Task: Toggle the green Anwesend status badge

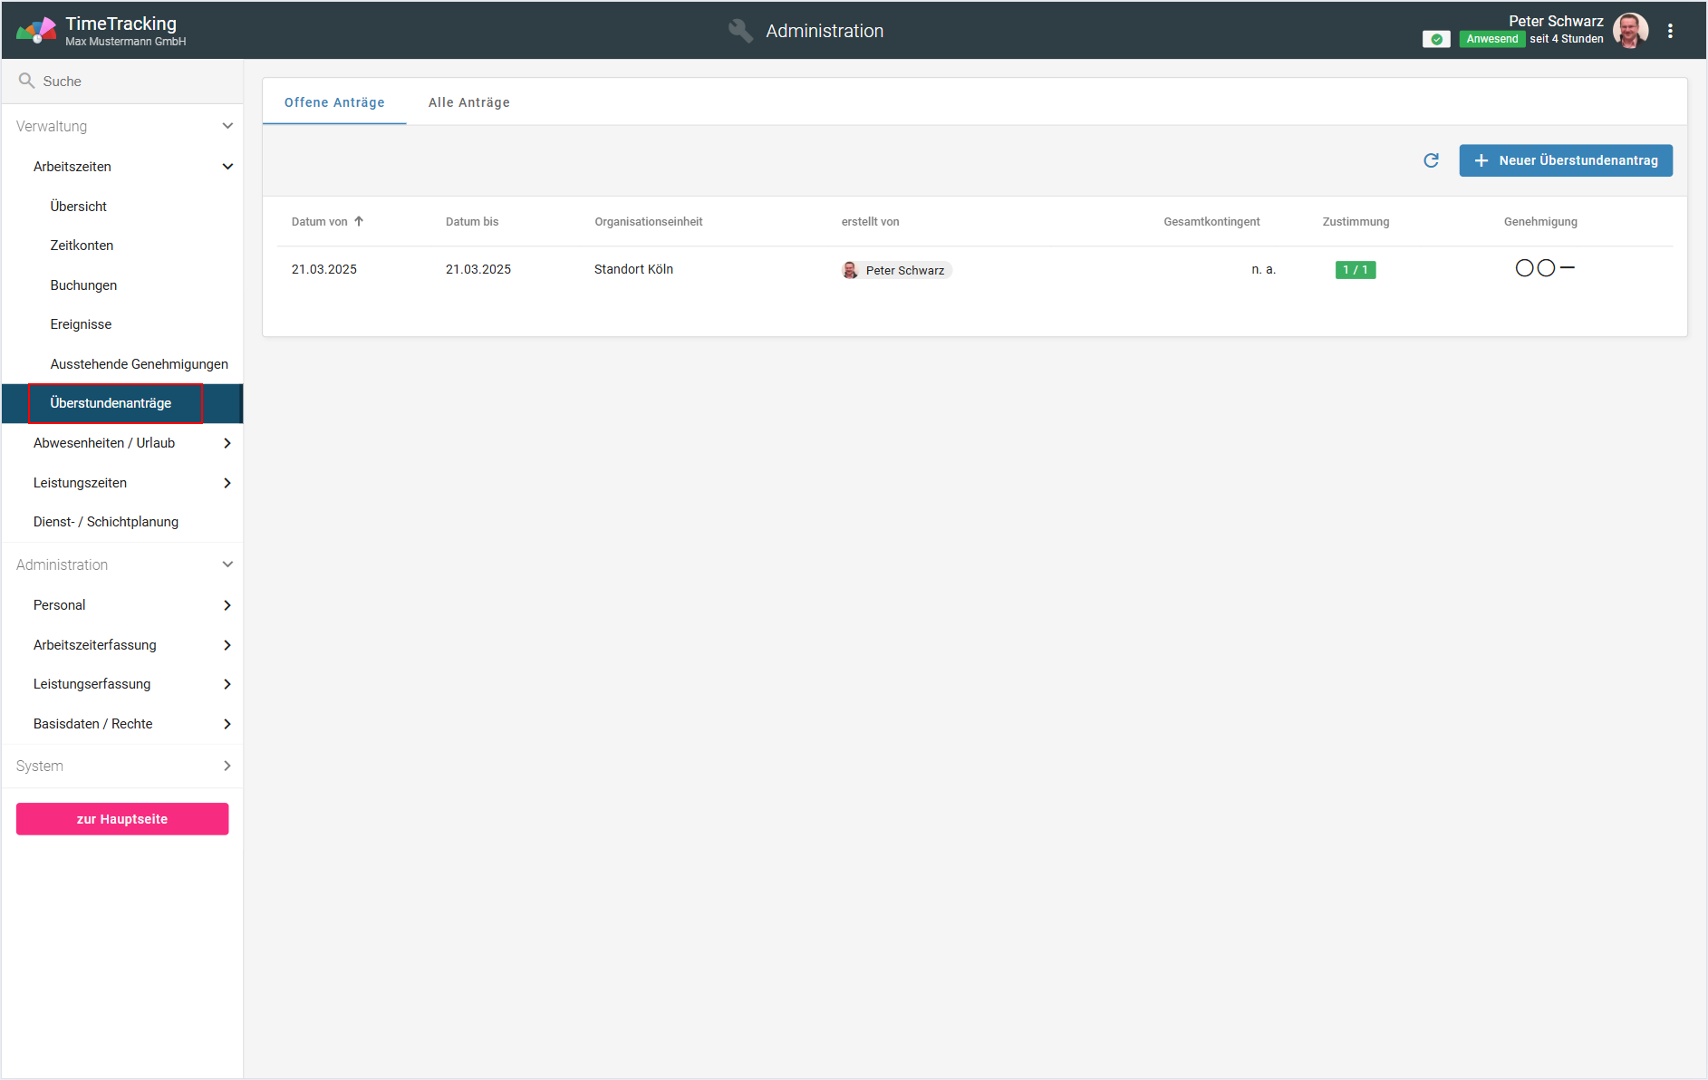Action: click(1491, 39)
